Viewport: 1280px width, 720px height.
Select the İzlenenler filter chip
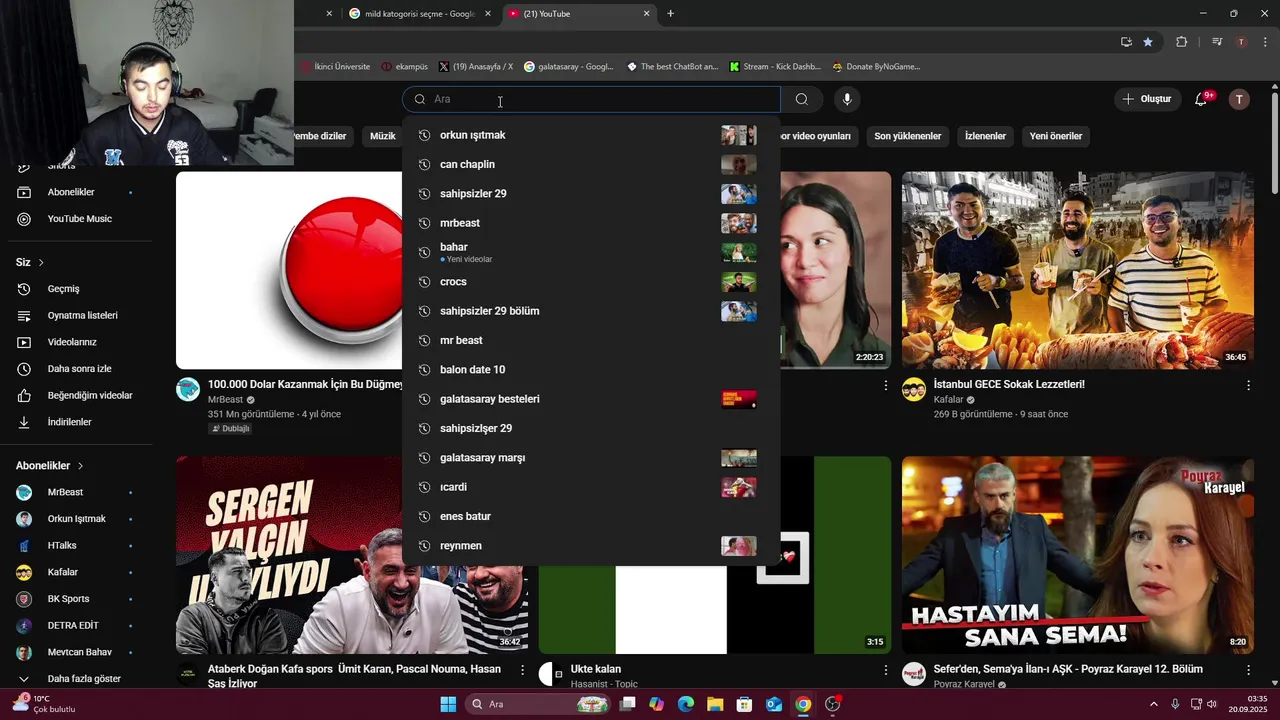(985, 136)
